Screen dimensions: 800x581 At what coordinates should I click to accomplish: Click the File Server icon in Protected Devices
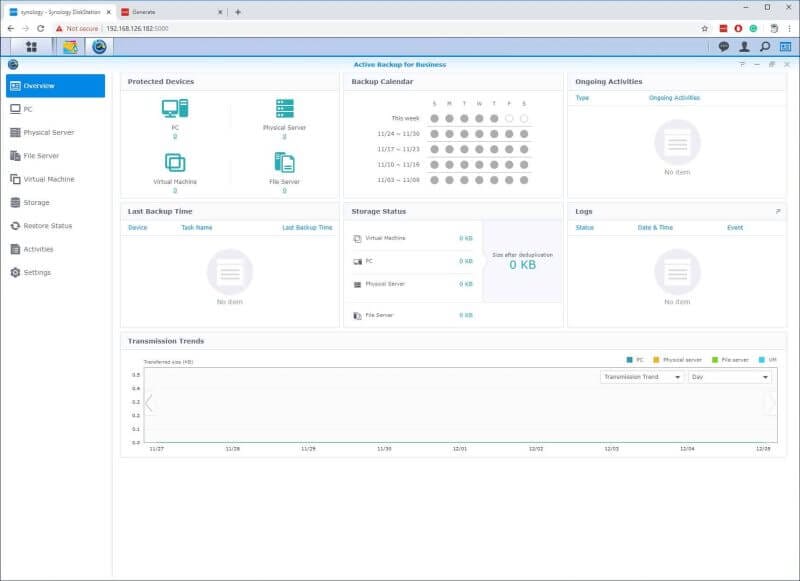click(x=286, y=160)
